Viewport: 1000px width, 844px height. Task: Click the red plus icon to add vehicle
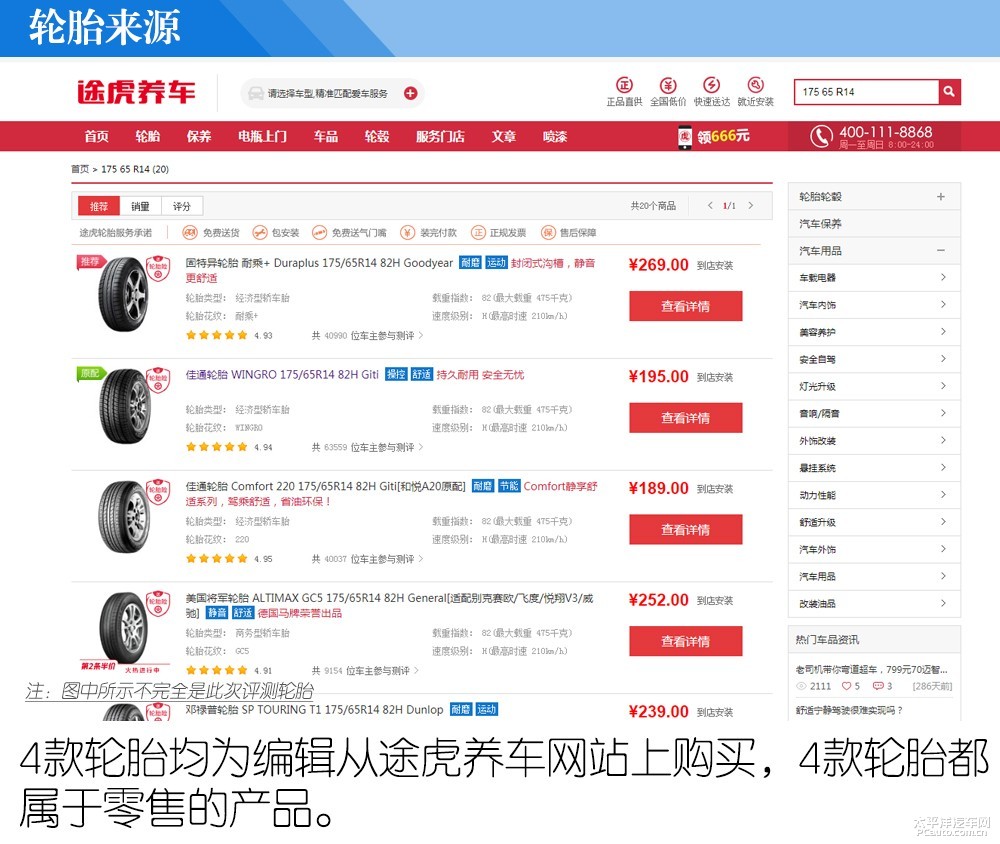[x=411, y=93]
